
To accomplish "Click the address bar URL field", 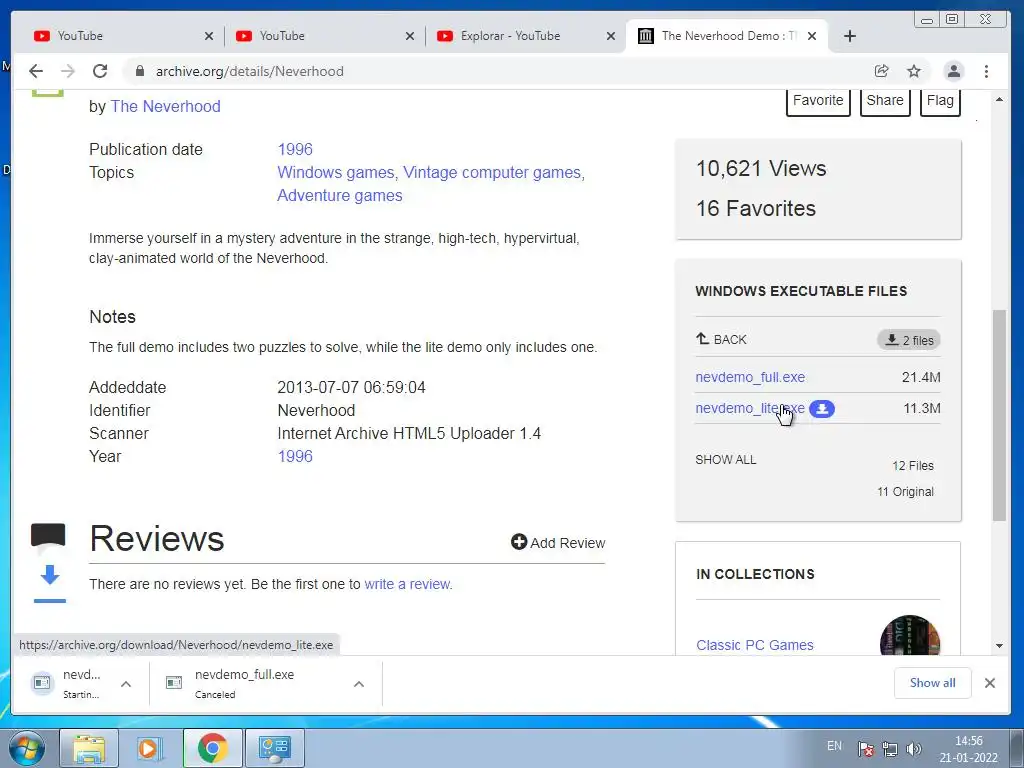I will click(496, 71).
